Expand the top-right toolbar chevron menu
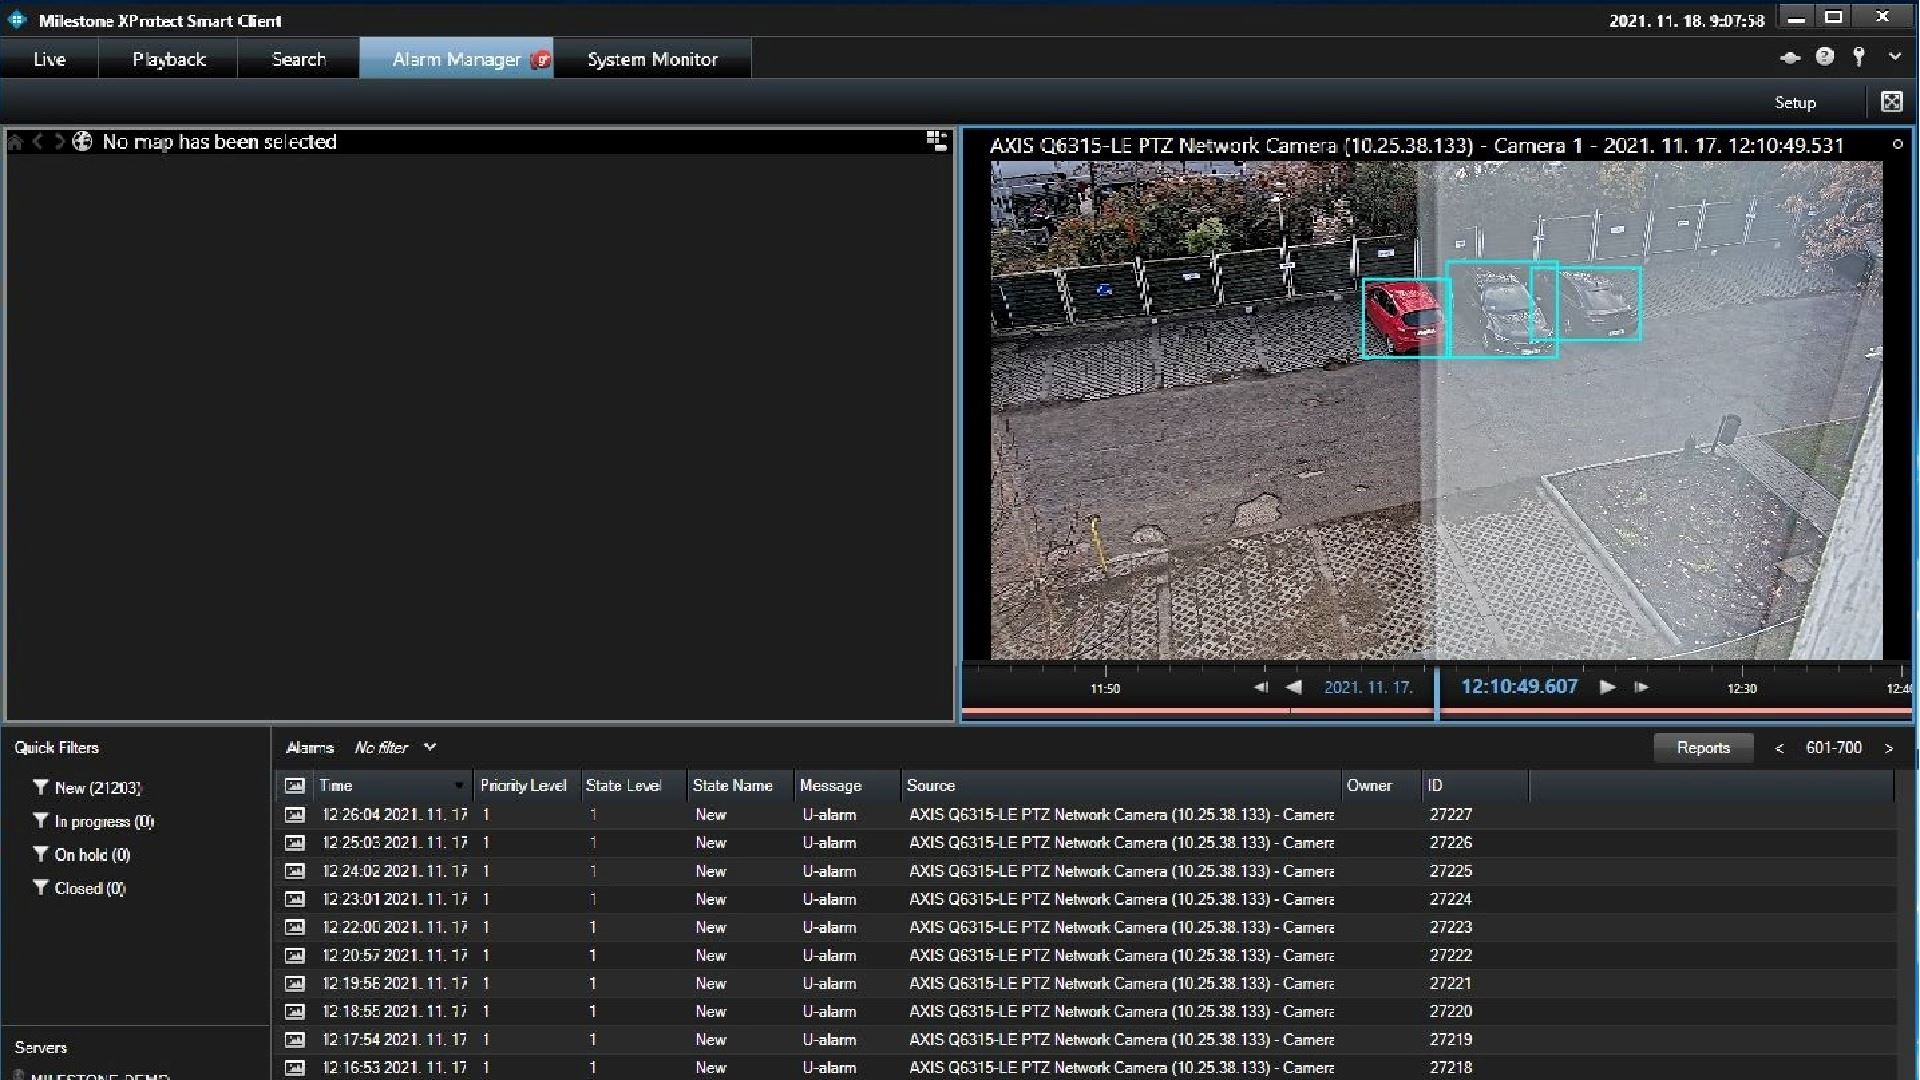Viewport: 1920px width, 1080px height. coord(1895,57)
